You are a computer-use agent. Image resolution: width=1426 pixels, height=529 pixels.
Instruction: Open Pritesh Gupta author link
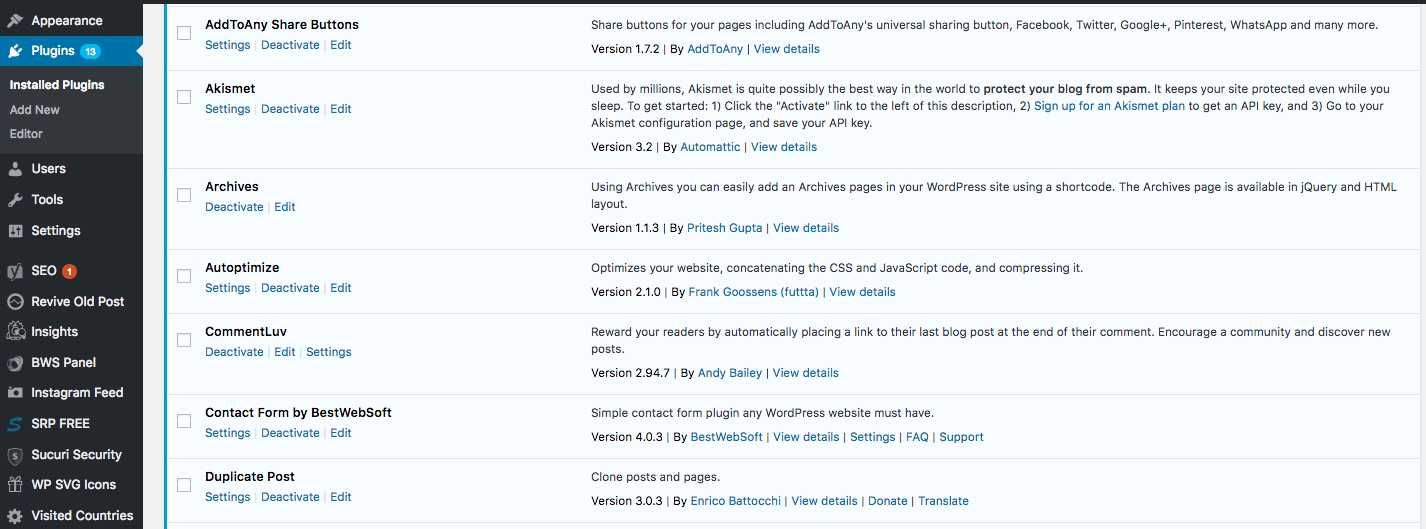coord(725,228)
